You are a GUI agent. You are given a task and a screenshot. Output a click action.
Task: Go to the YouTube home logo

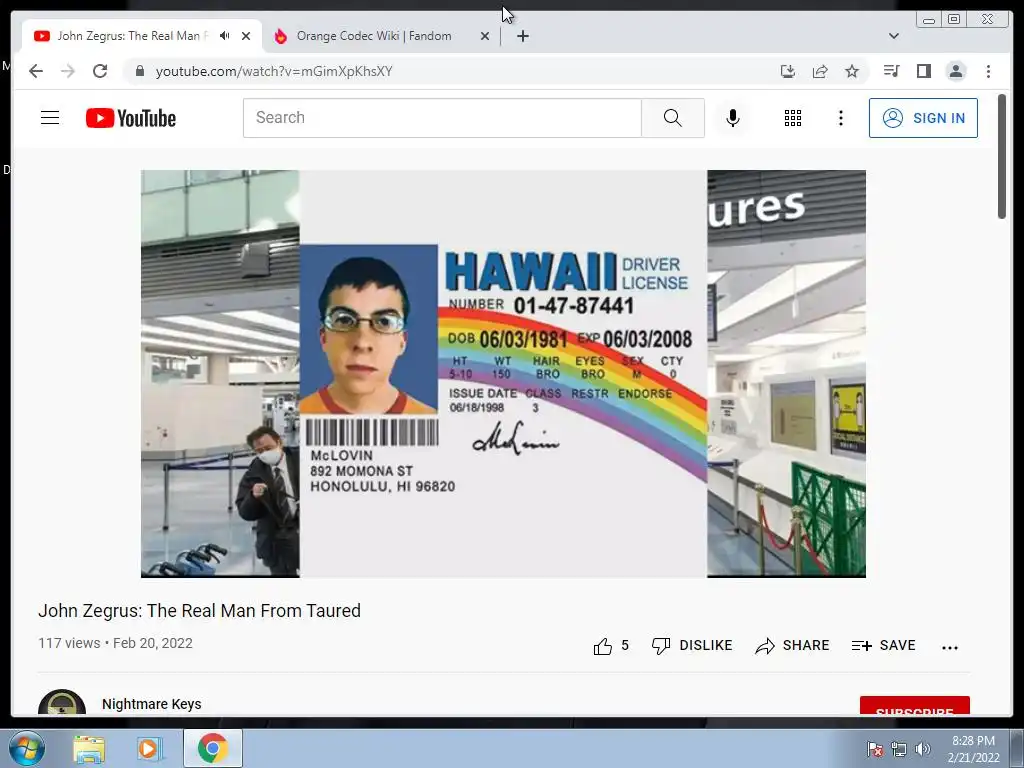coord(131,118)
